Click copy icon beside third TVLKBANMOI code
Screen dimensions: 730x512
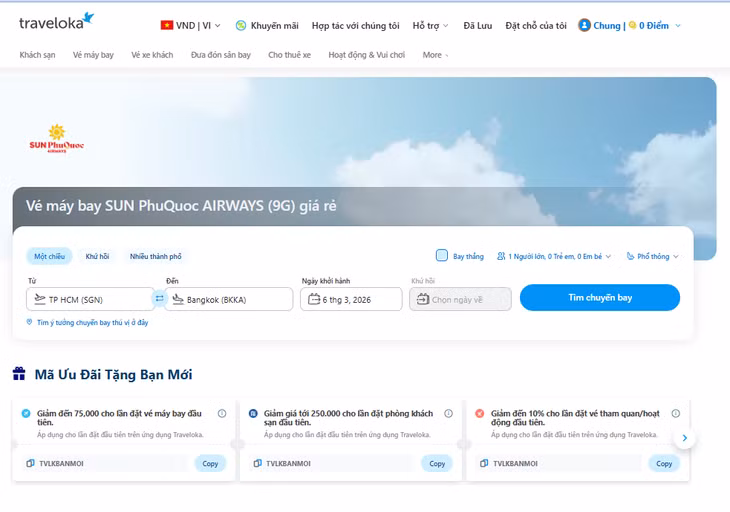484,463
